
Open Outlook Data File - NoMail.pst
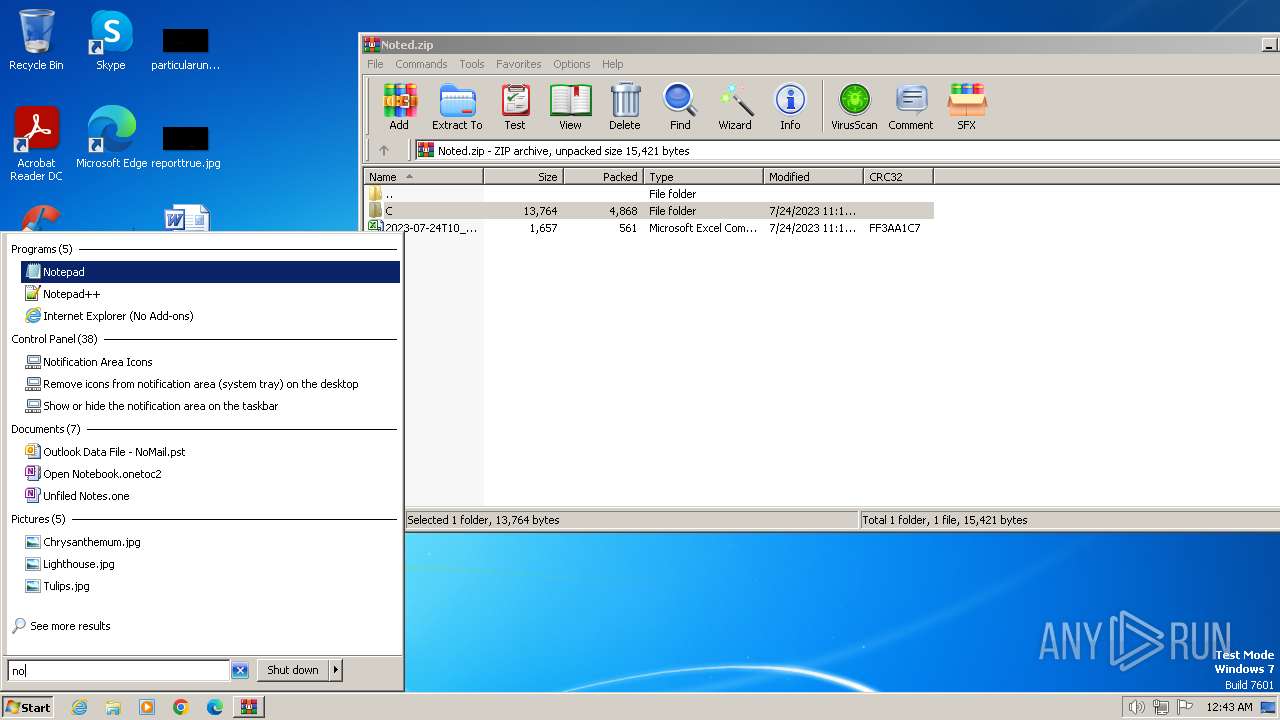pyautogui.click(x=210, y=452)
